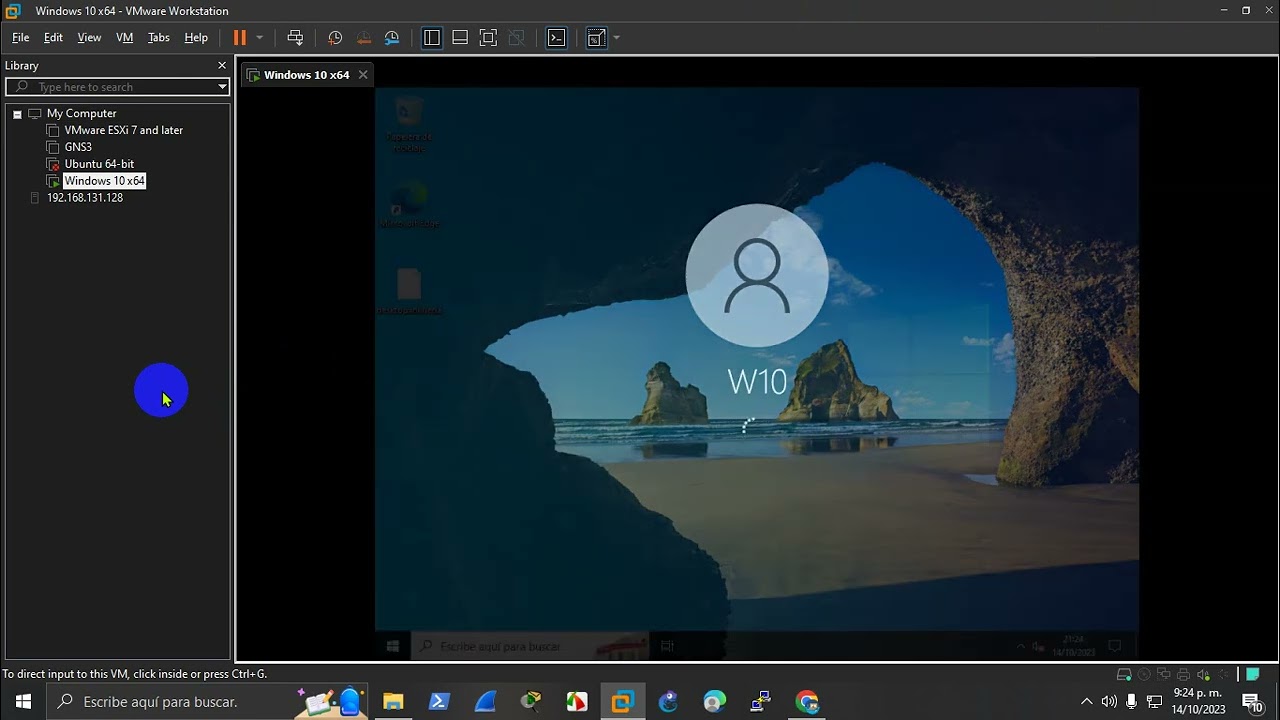Click the CD/DVD drive status icon
The width and height of the screenshot is (1280, 720).
pyautogui.click(x=1144, y=675)
